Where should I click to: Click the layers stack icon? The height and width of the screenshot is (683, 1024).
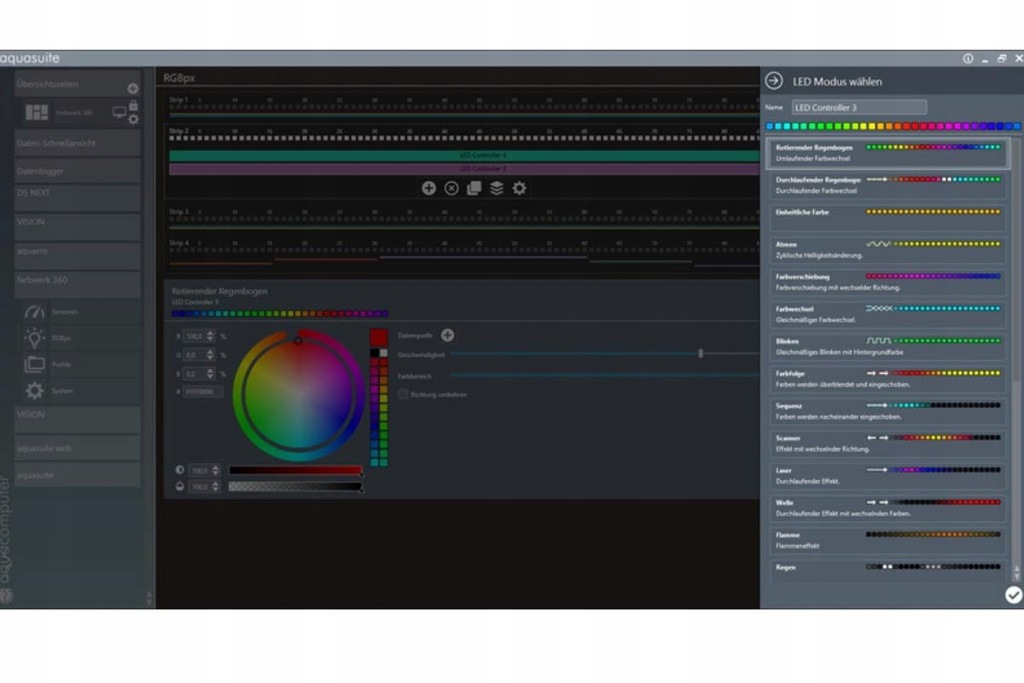pos(496,188)
